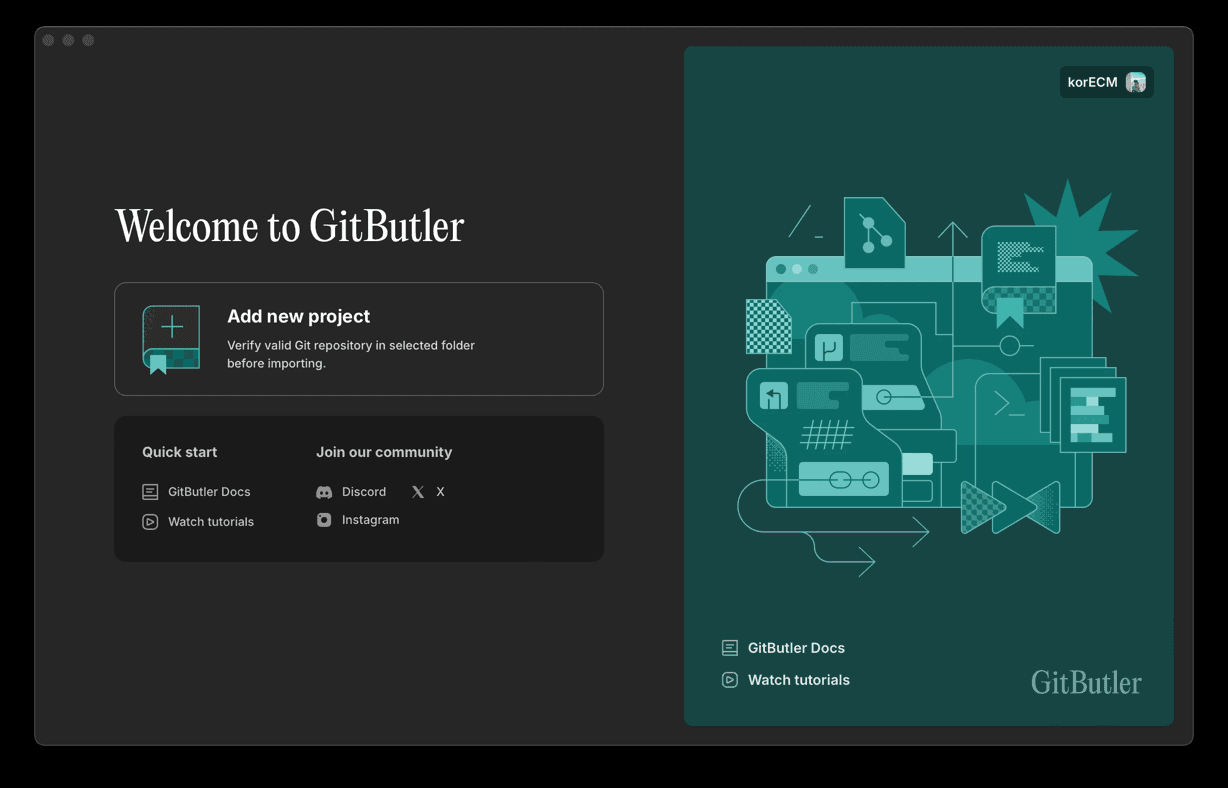Click the docs icon beside Quick start GitButler Docs
1228x788 pixels.
point(150,492)
